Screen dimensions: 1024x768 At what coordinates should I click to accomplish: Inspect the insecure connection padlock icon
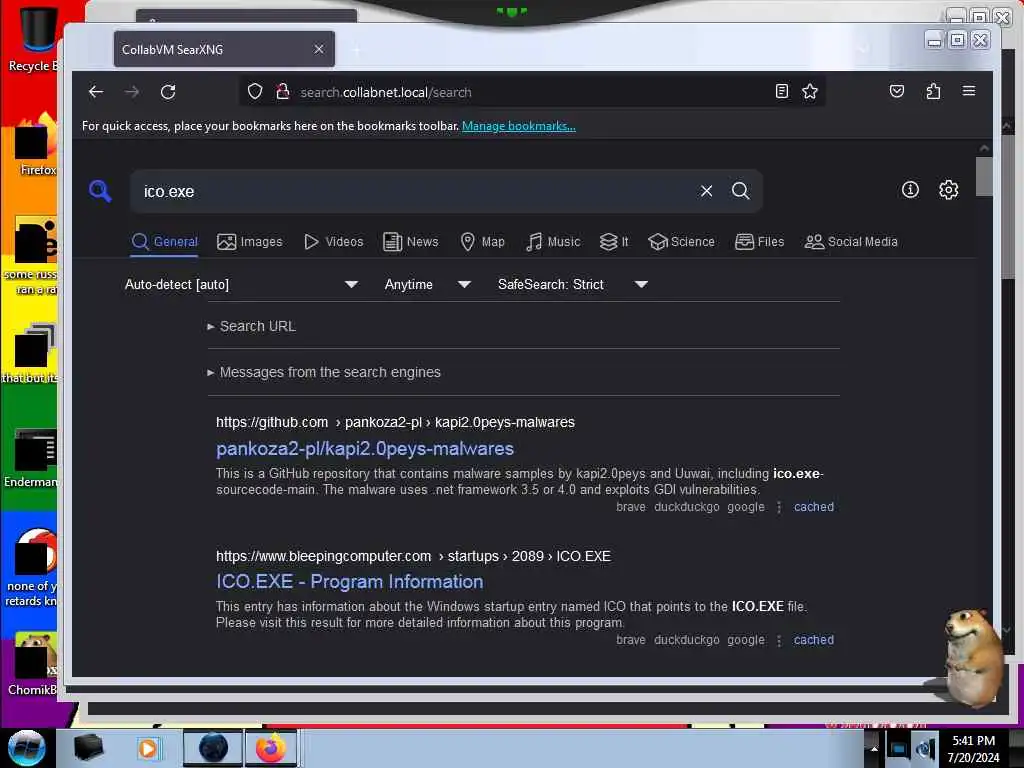(282, 91)
